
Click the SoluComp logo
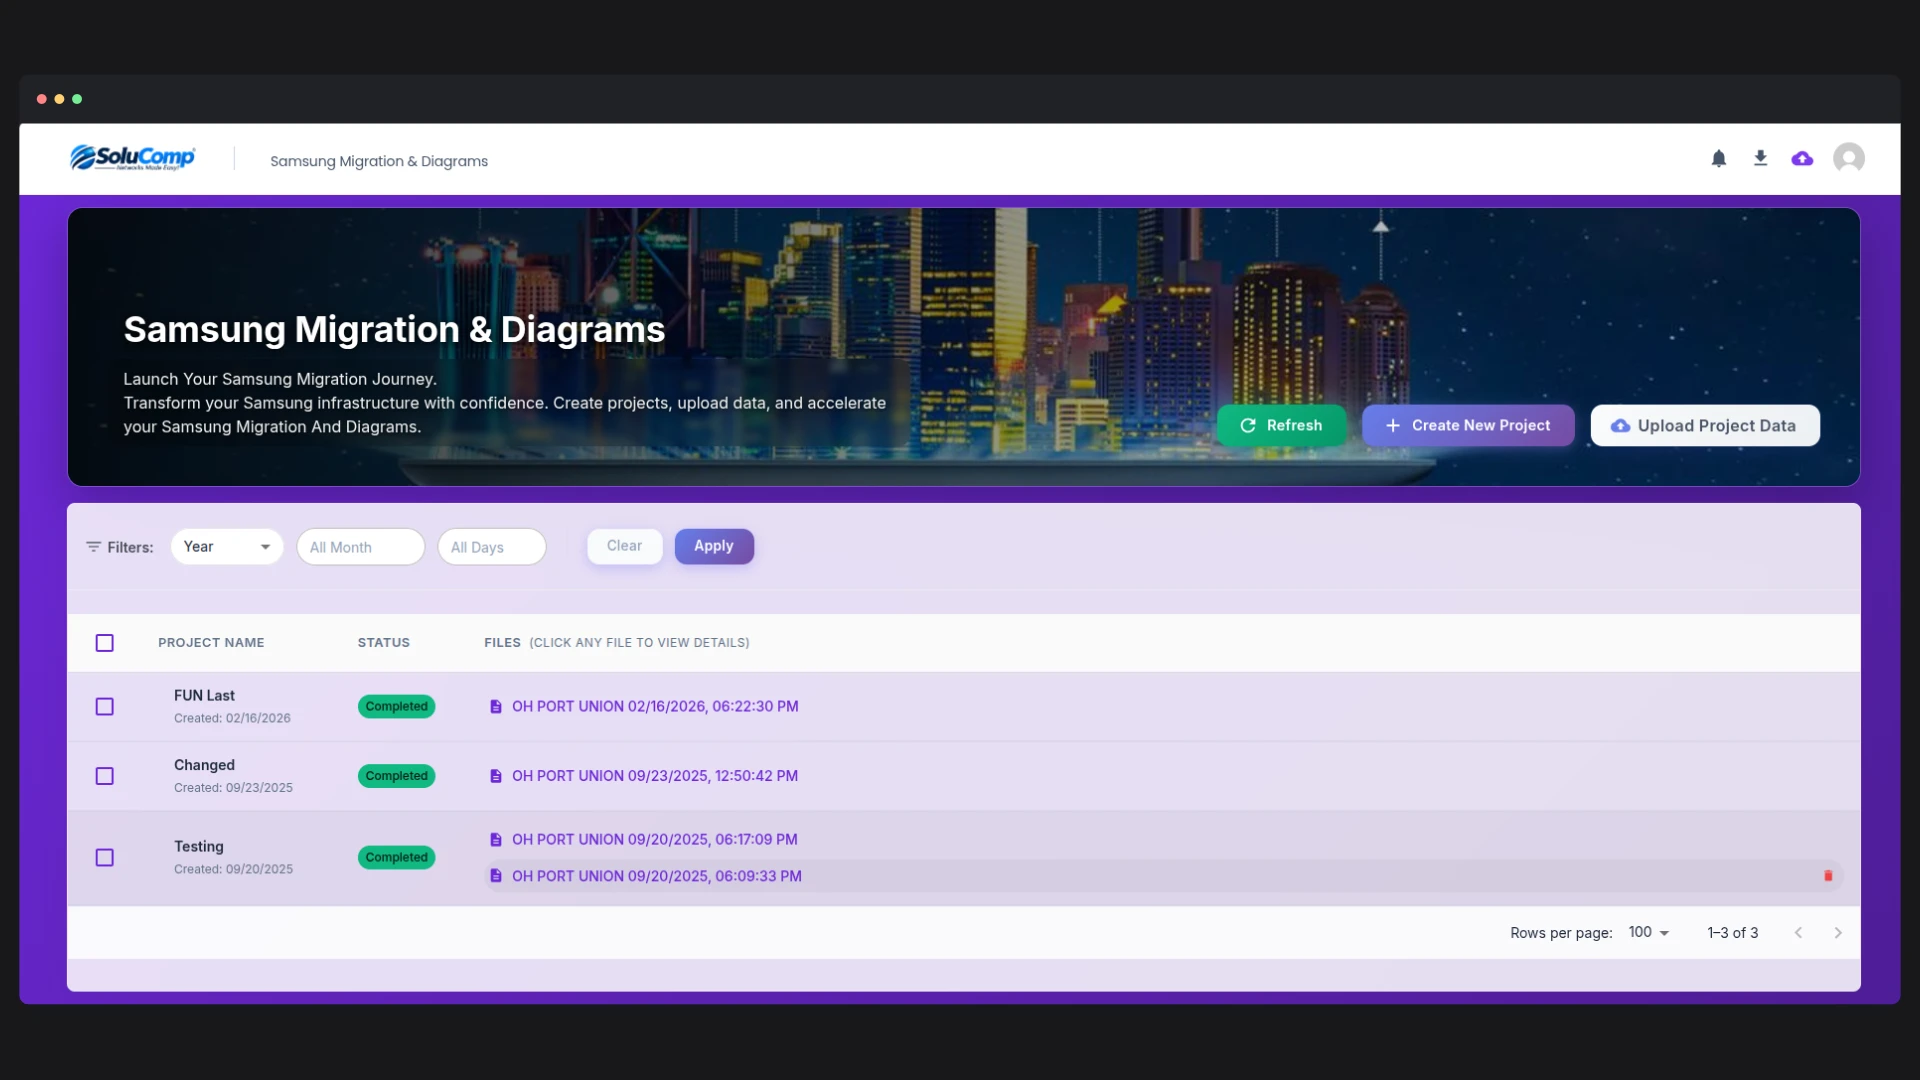(132, 158)
